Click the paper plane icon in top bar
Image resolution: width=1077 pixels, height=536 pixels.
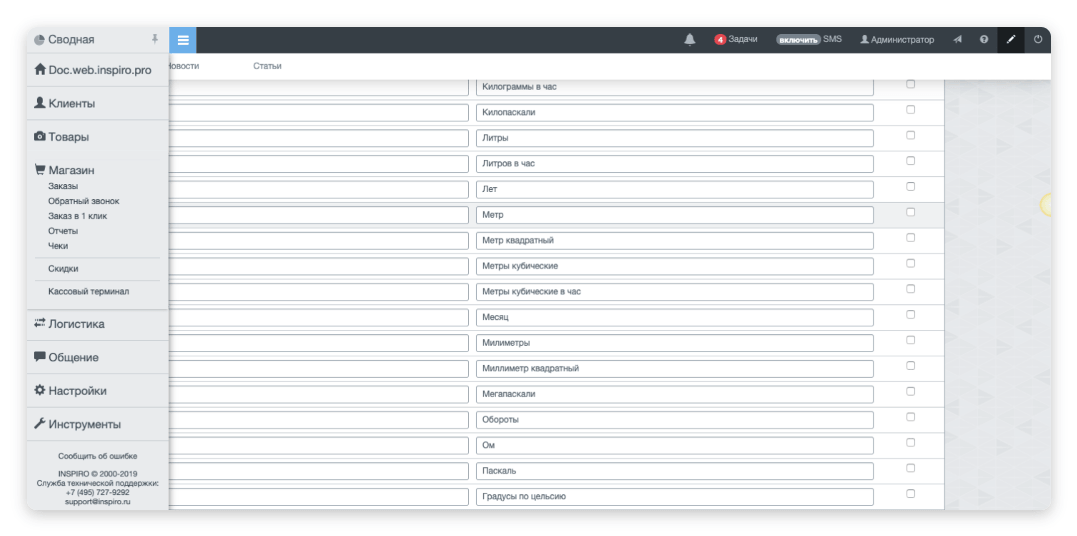click(957, 40)
